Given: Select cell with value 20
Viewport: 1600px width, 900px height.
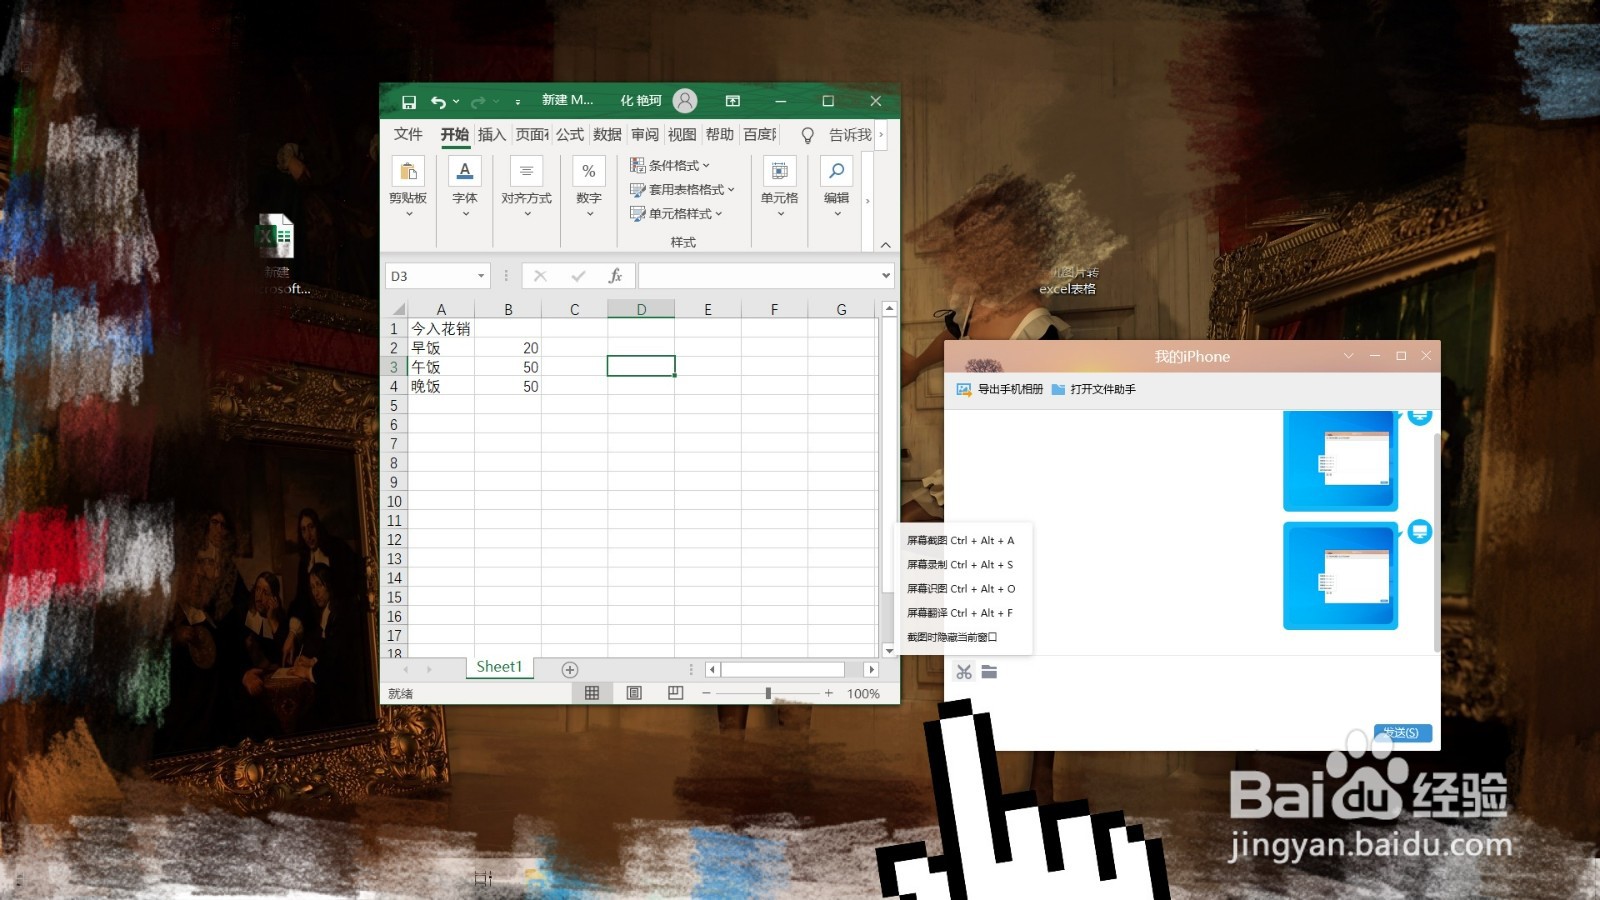Looking at the screenshot, I should 508,348.
